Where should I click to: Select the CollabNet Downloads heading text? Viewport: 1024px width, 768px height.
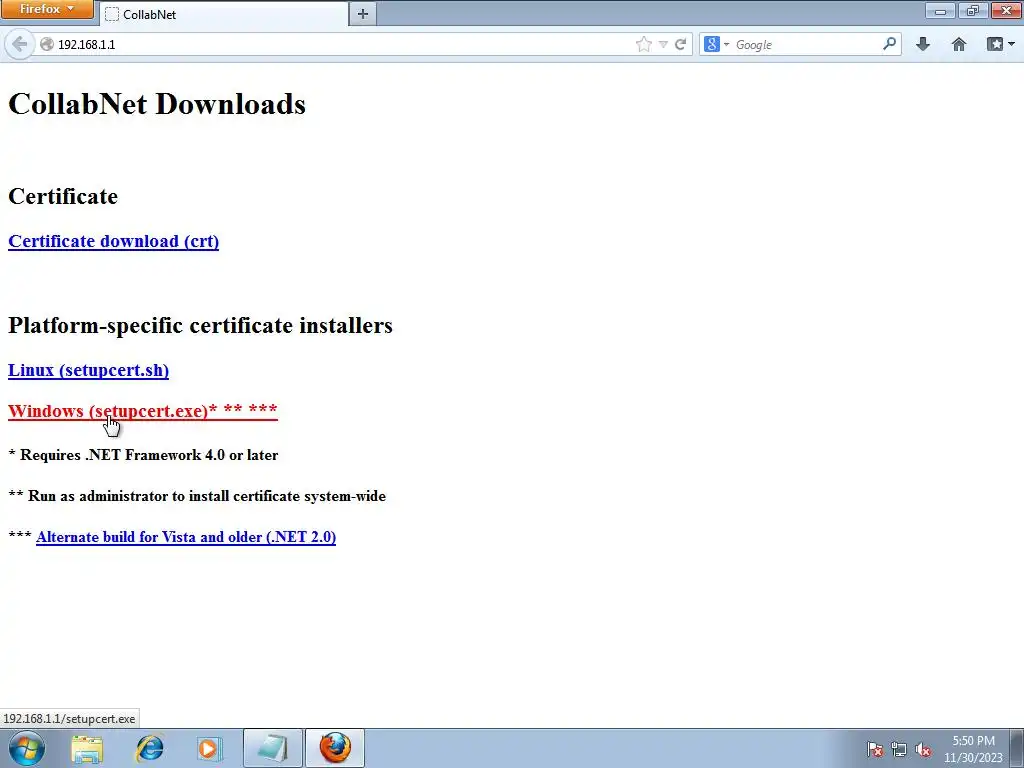(x=157, y=104)
